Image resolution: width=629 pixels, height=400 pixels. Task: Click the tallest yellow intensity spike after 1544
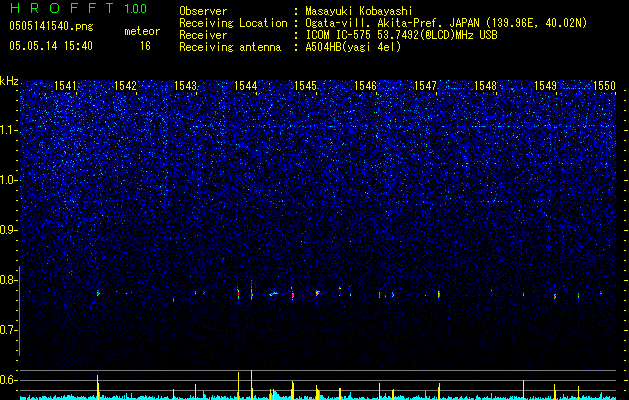click(x=252, y=384)
